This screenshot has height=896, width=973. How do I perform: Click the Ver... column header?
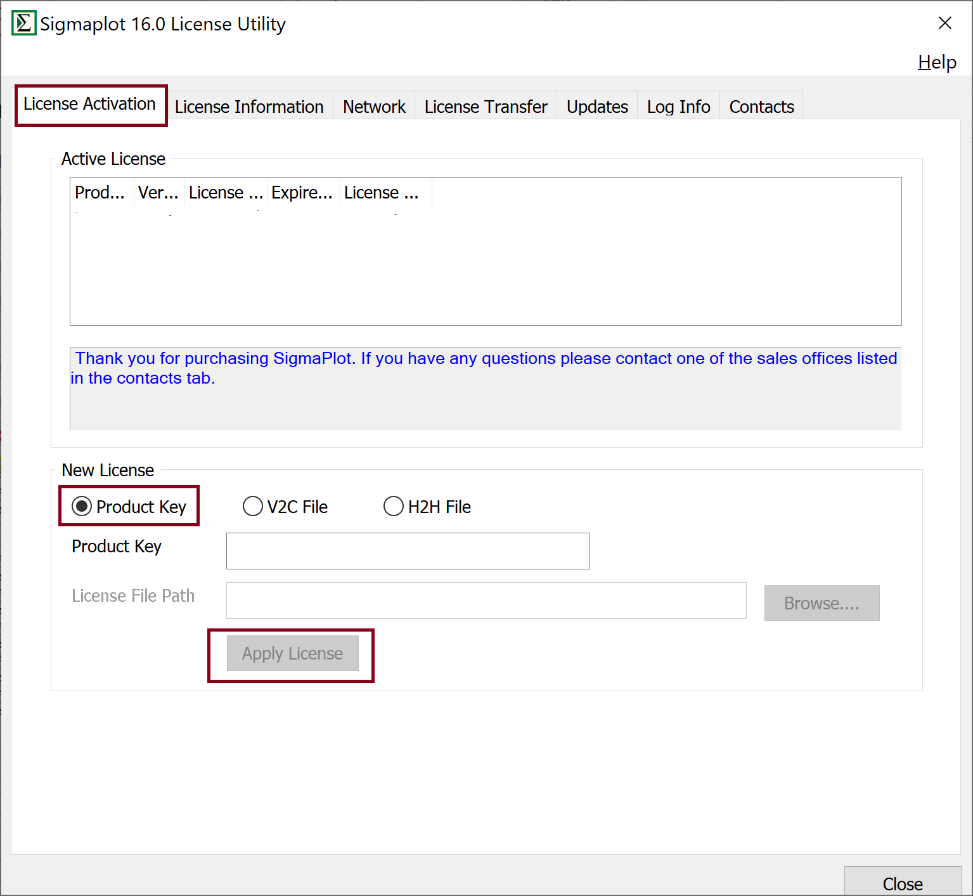(159, 192)
